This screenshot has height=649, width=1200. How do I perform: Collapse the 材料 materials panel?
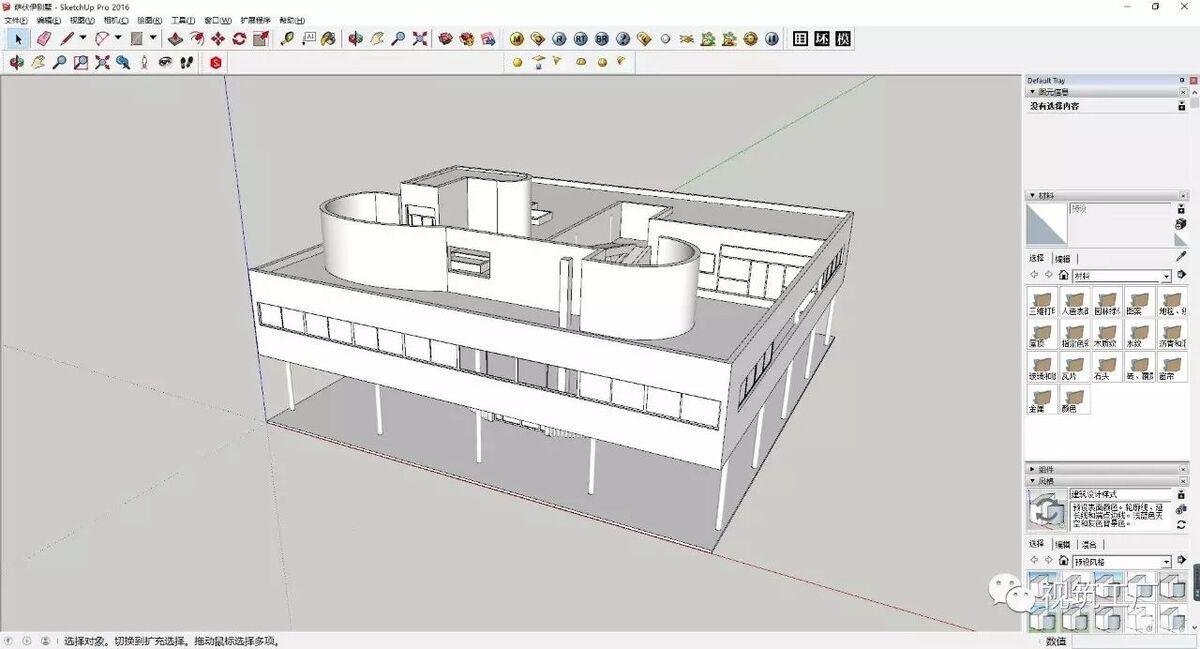[1032, 196]
